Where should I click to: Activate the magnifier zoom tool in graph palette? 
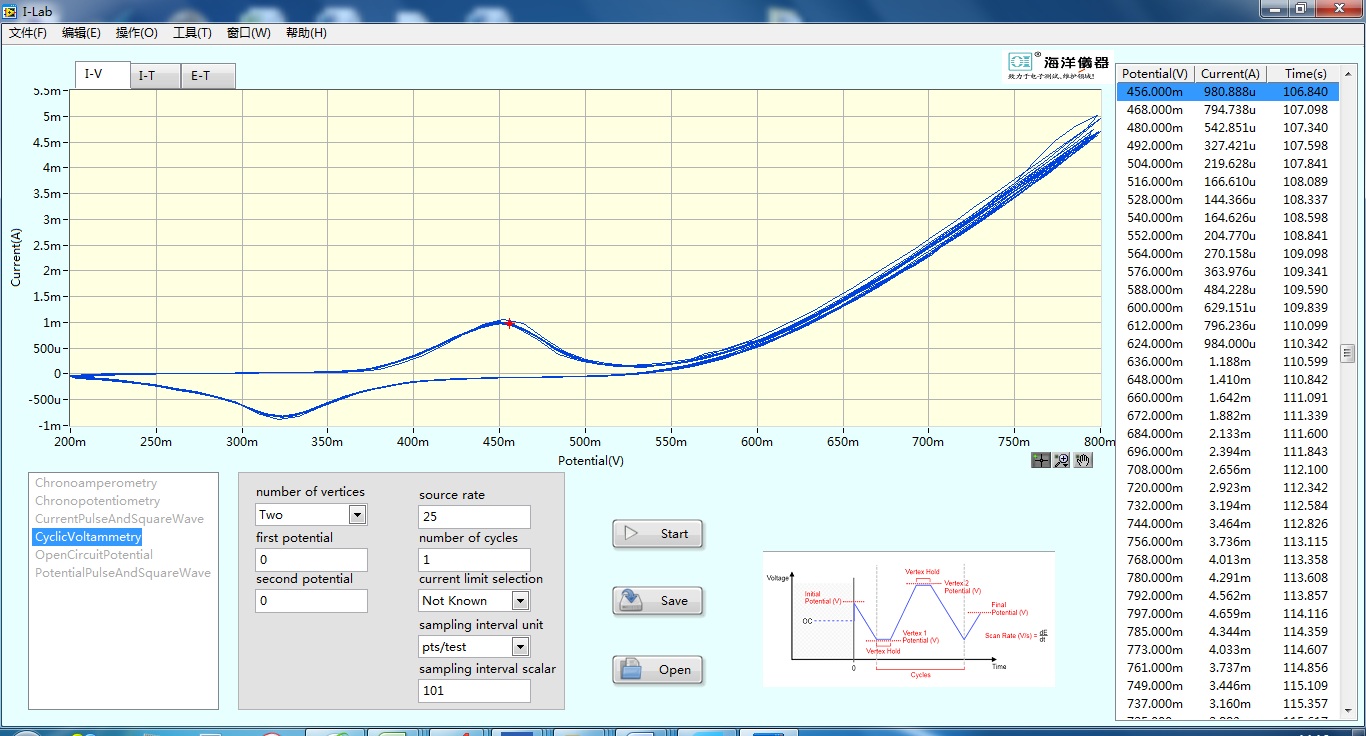[1062, 460]
